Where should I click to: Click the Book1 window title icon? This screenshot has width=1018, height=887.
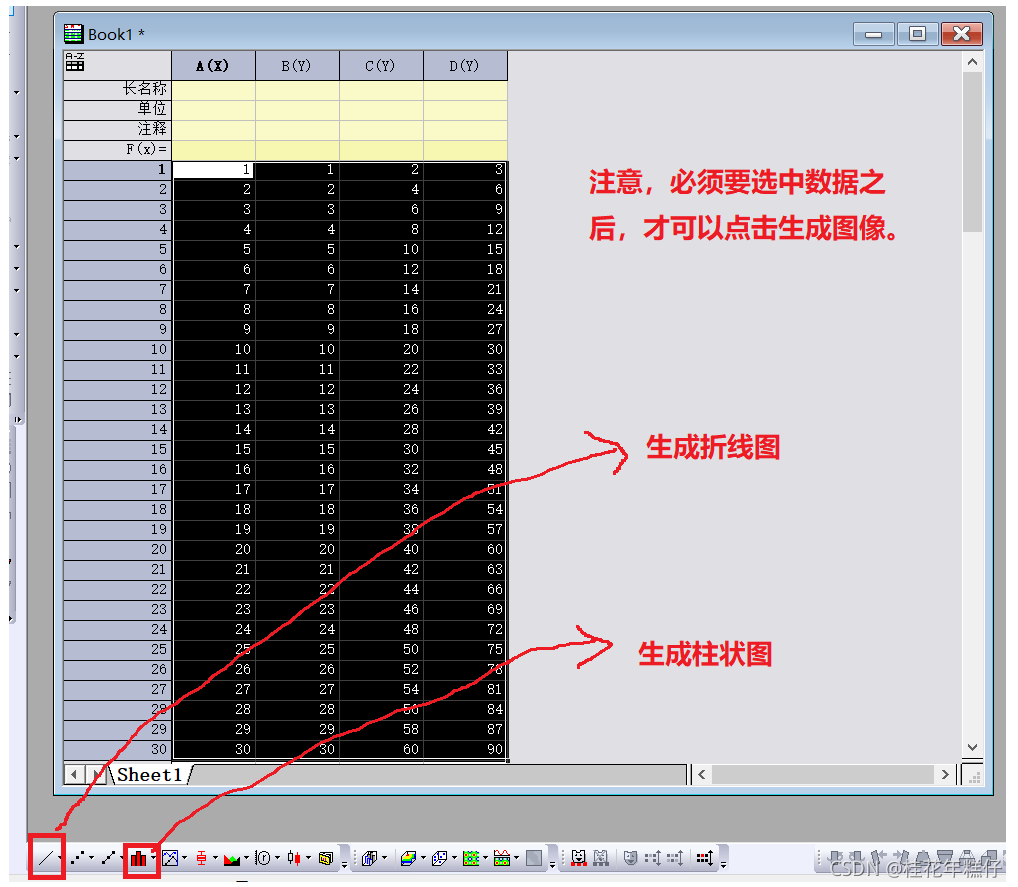pos(73,33)
